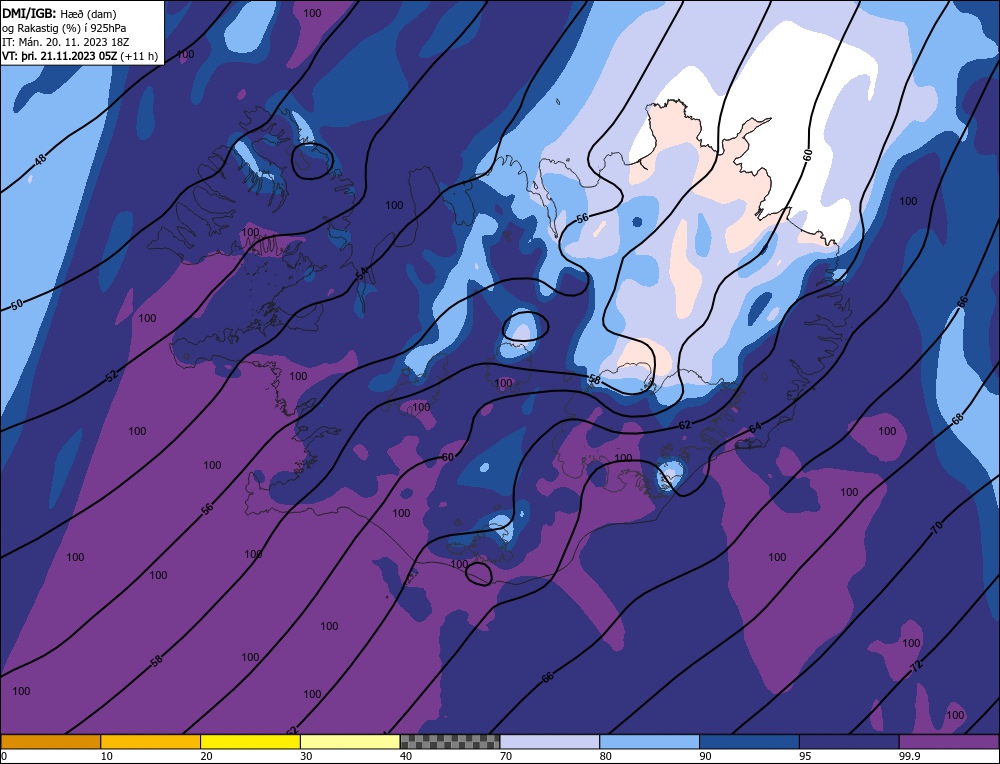1000x764 pixels.
Task: Click the '99.9' legend scale value
Action: (909, 756)
